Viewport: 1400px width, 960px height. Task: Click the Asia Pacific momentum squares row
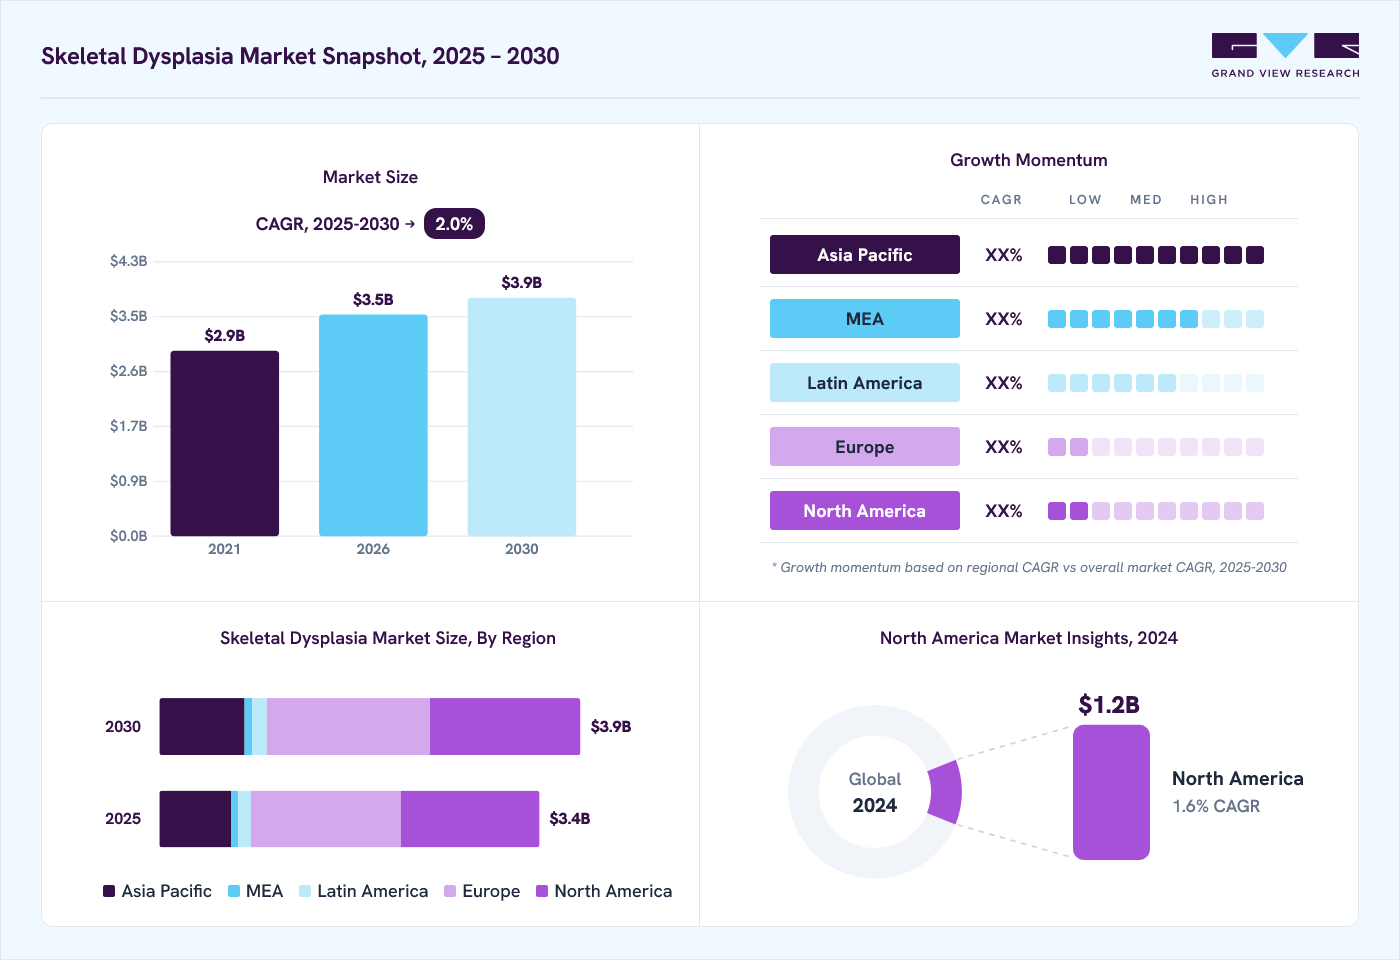[x=1156, y=255]
